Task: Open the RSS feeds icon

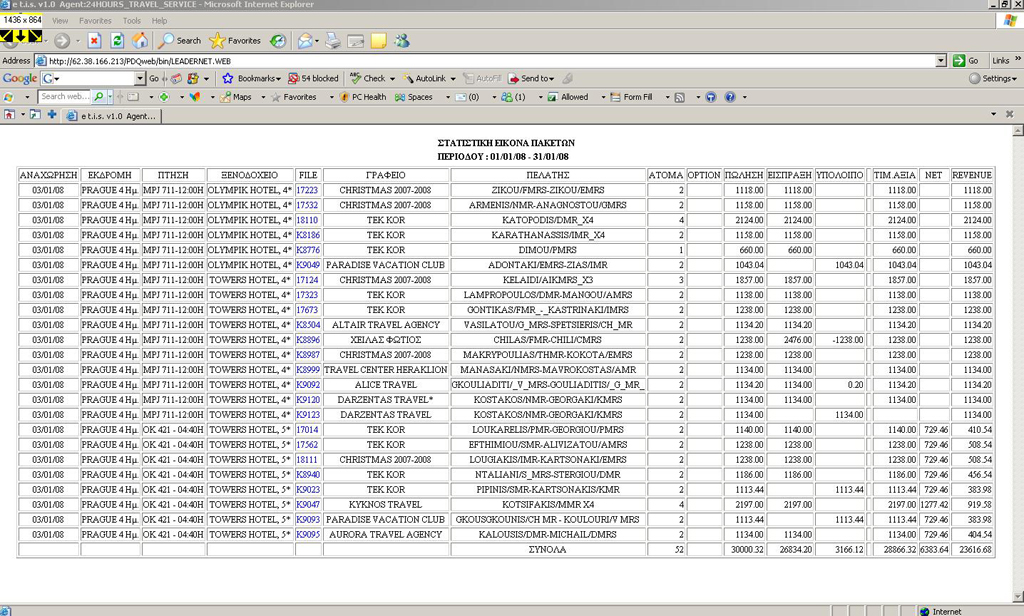Action: [680, 97]
